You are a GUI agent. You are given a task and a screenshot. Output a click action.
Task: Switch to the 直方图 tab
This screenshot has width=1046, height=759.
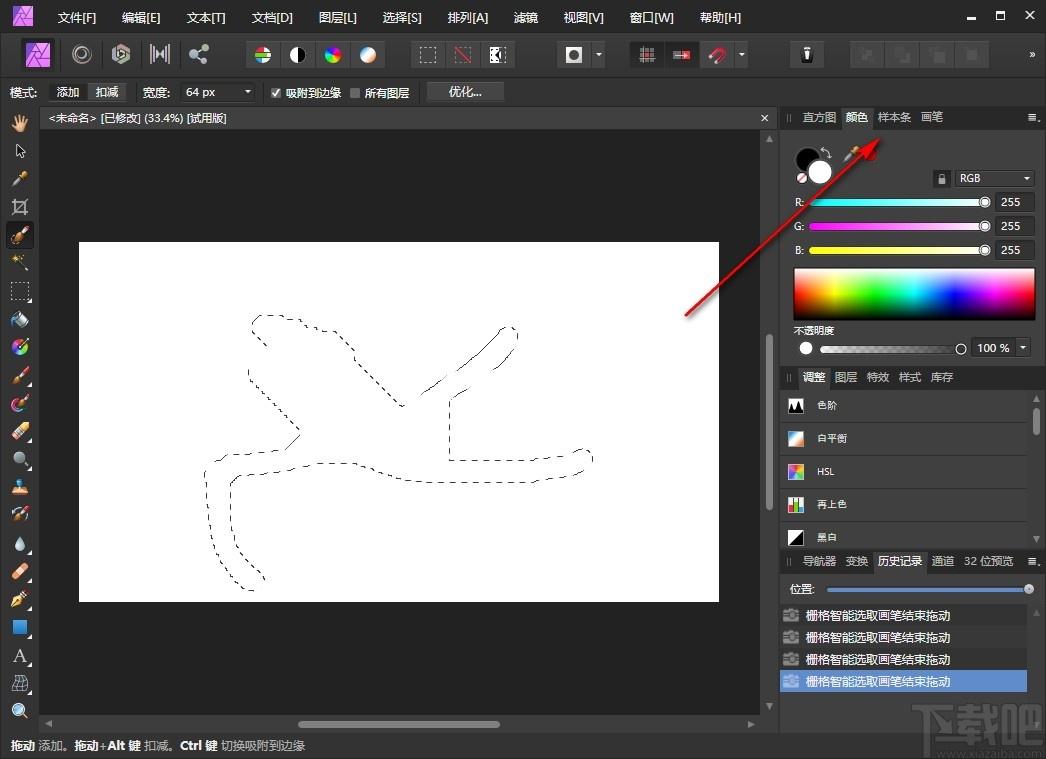pyautogui.click(x=819, y=117)
